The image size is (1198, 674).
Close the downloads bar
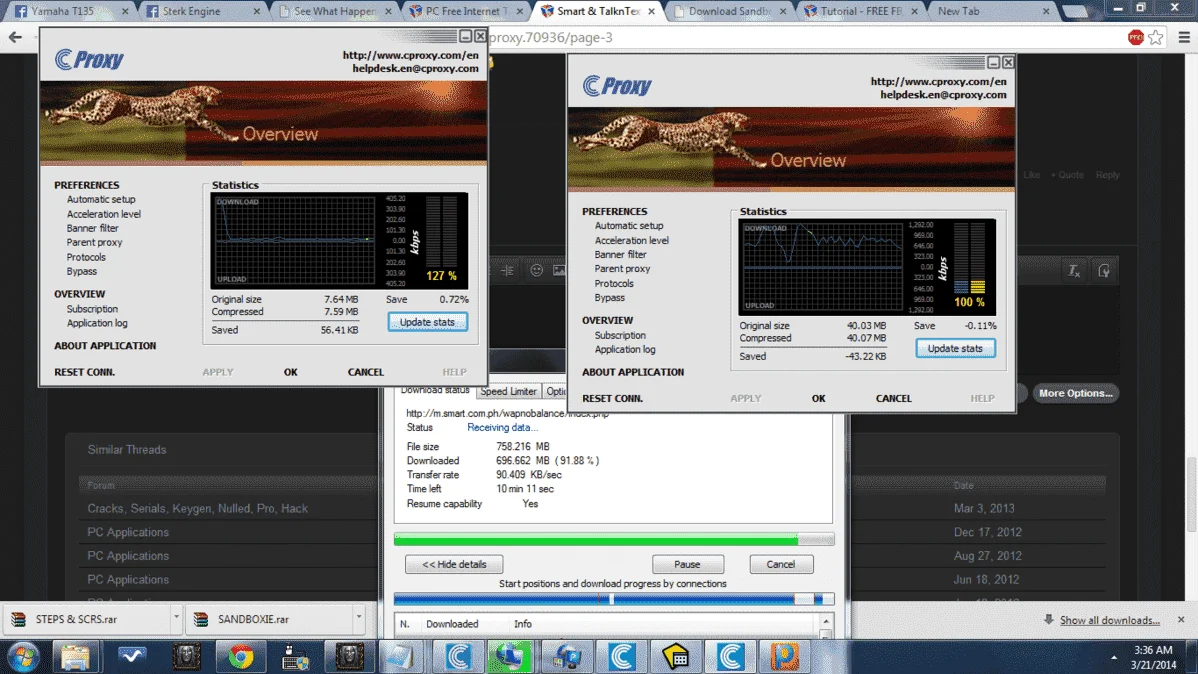point(1181,619)
